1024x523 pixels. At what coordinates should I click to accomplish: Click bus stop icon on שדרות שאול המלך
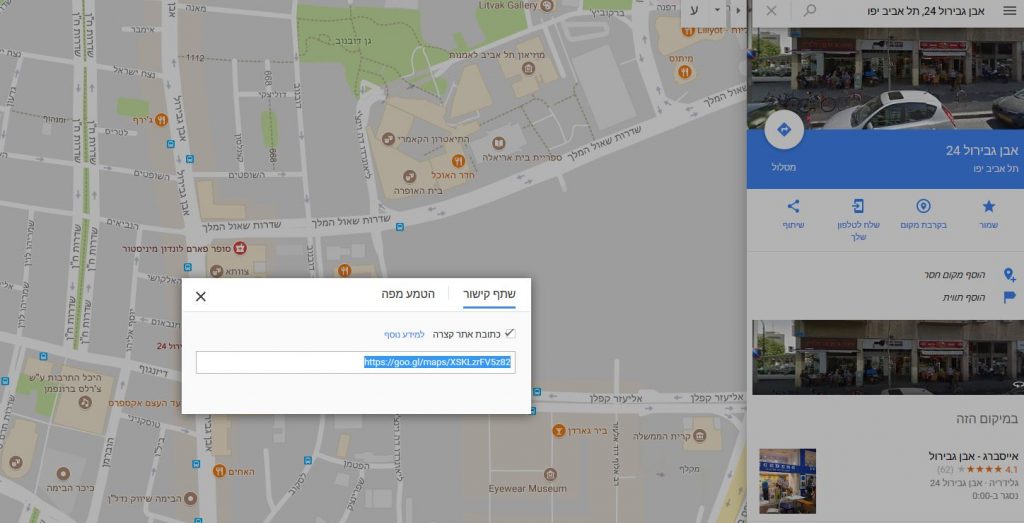tap(400, 227)
